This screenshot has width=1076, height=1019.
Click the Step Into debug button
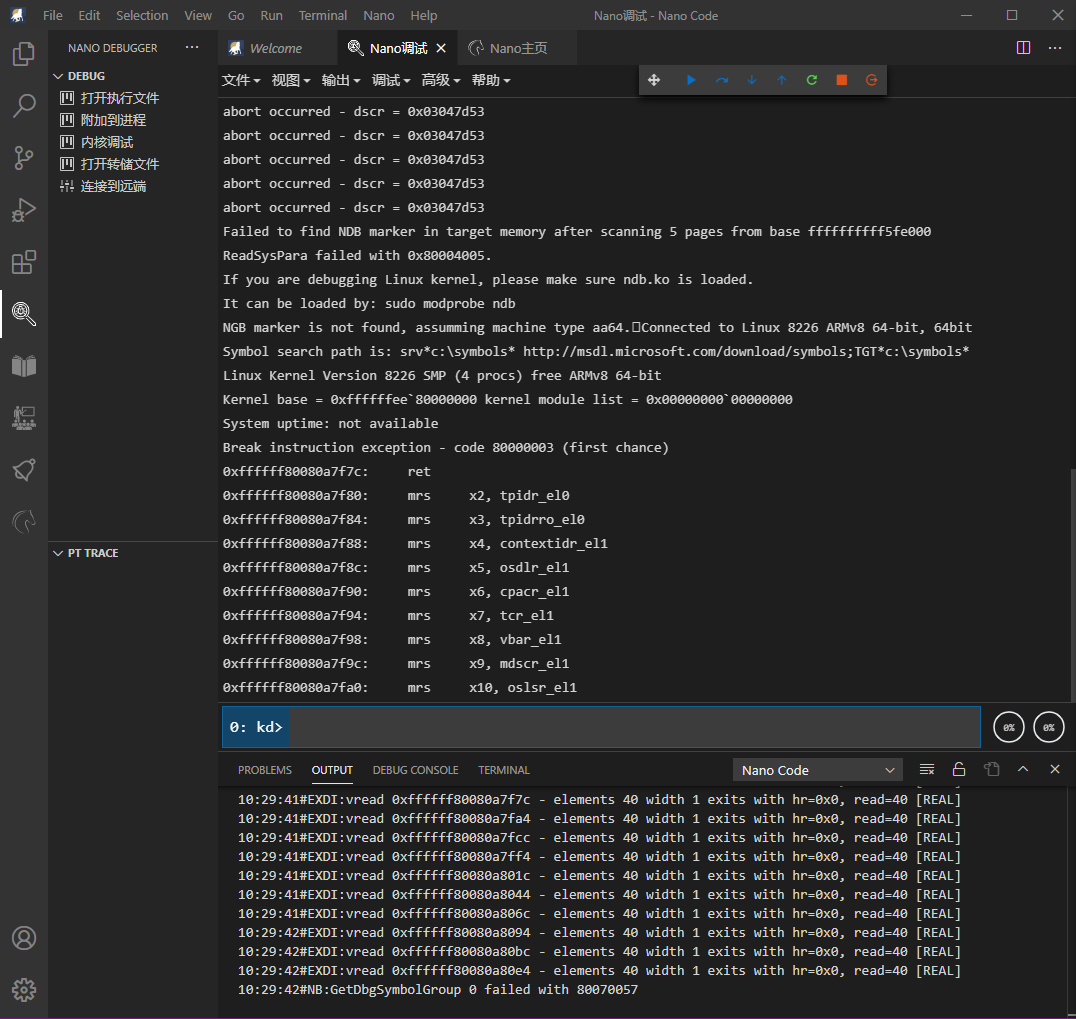coord(751,80)
